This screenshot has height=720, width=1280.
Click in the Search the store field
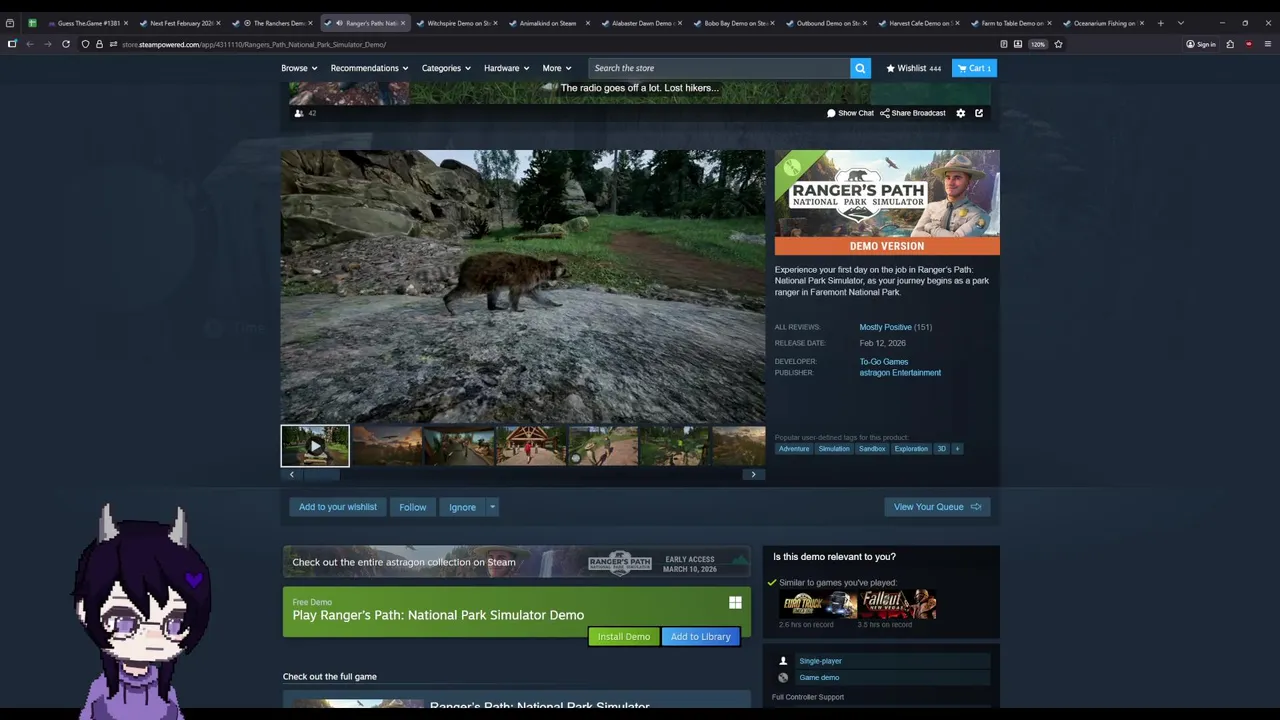click(719, 68)
